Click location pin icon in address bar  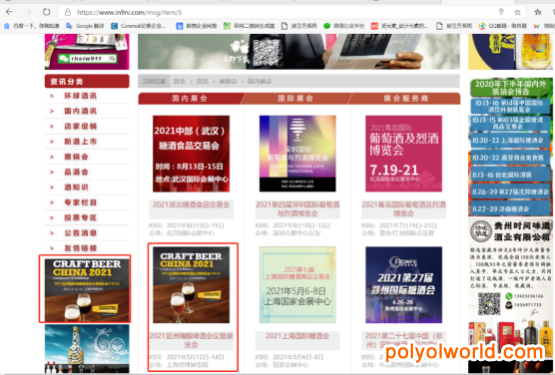click(x=501, y=12)
